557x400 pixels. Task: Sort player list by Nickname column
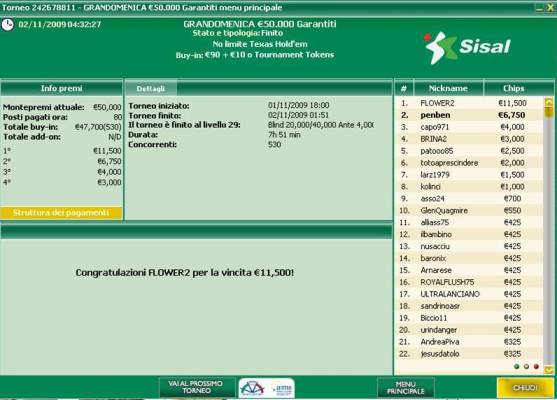(x=448, y=88)
